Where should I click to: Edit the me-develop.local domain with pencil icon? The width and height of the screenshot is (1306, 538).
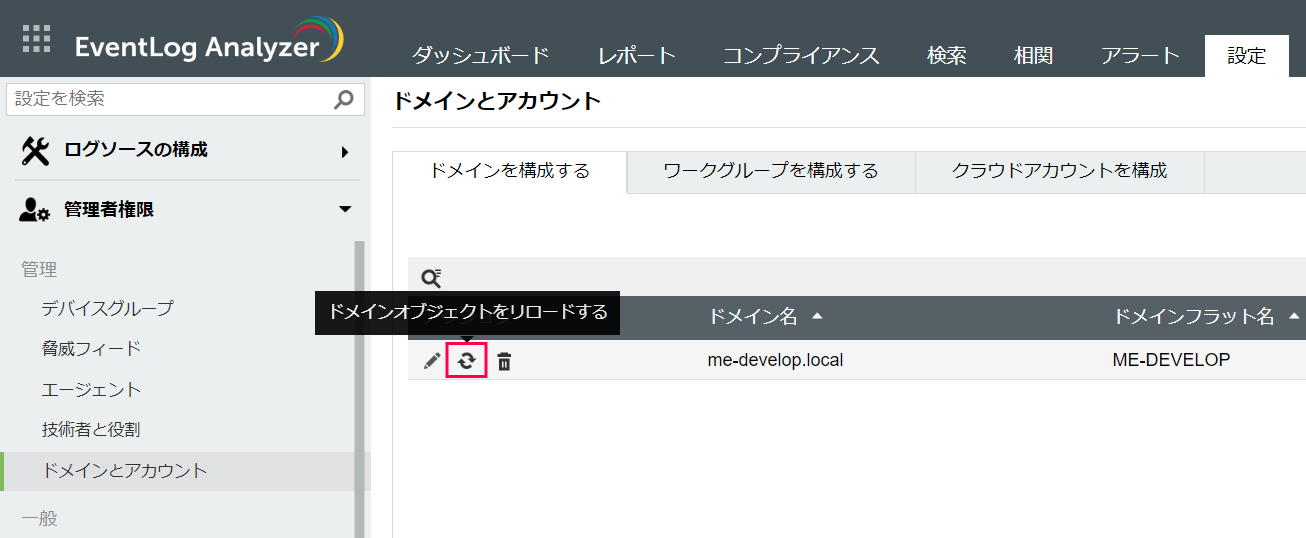click(432, 361)
